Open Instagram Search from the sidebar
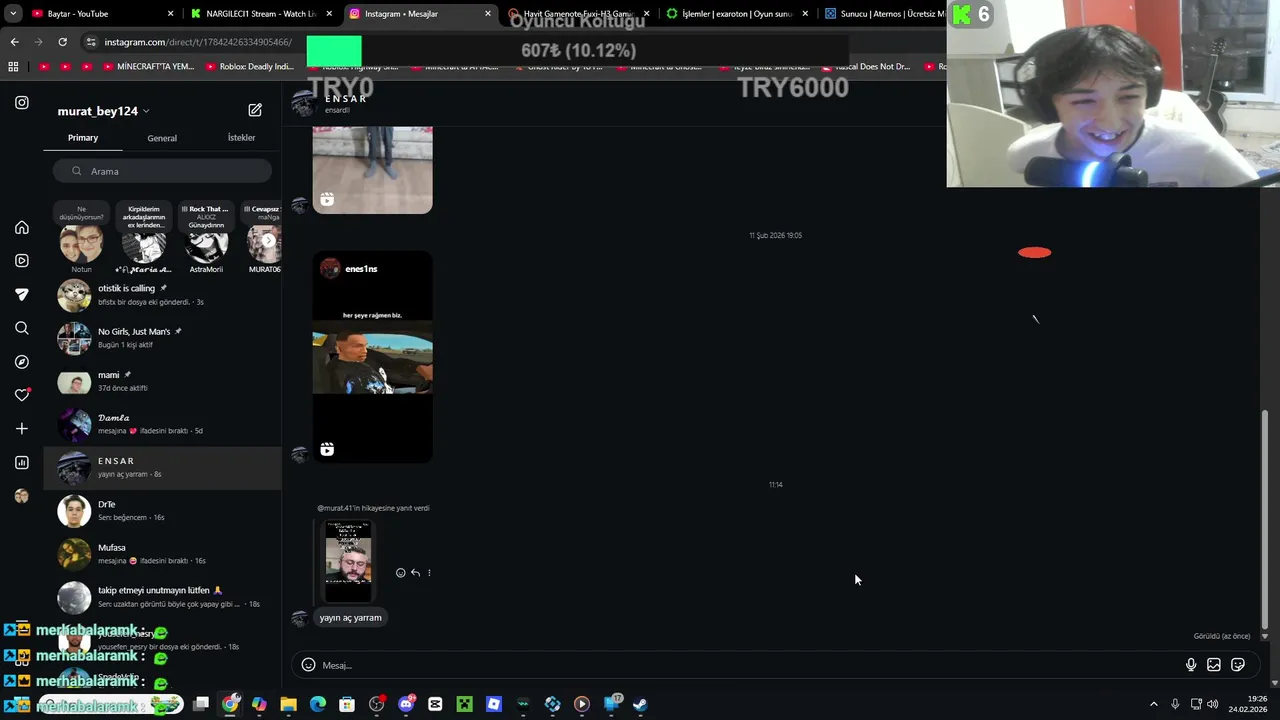1280x720 pixels. pyautogui.click(x=22, y=328)
